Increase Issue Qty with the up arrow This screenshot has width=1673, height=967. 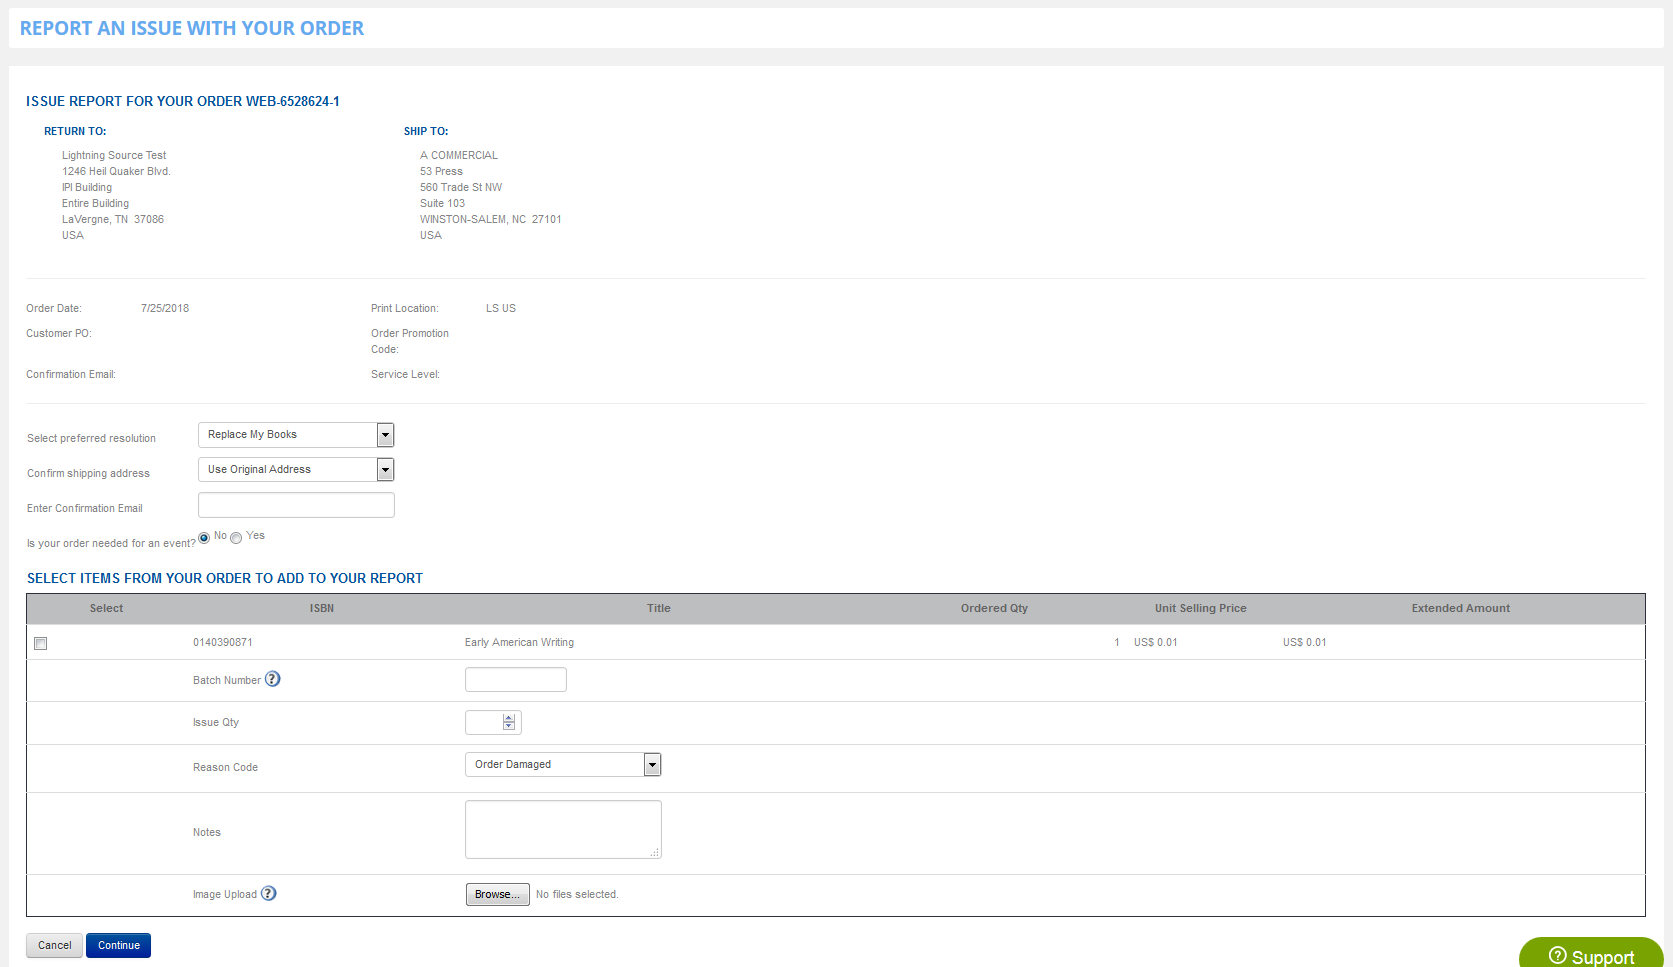point(509,718)
